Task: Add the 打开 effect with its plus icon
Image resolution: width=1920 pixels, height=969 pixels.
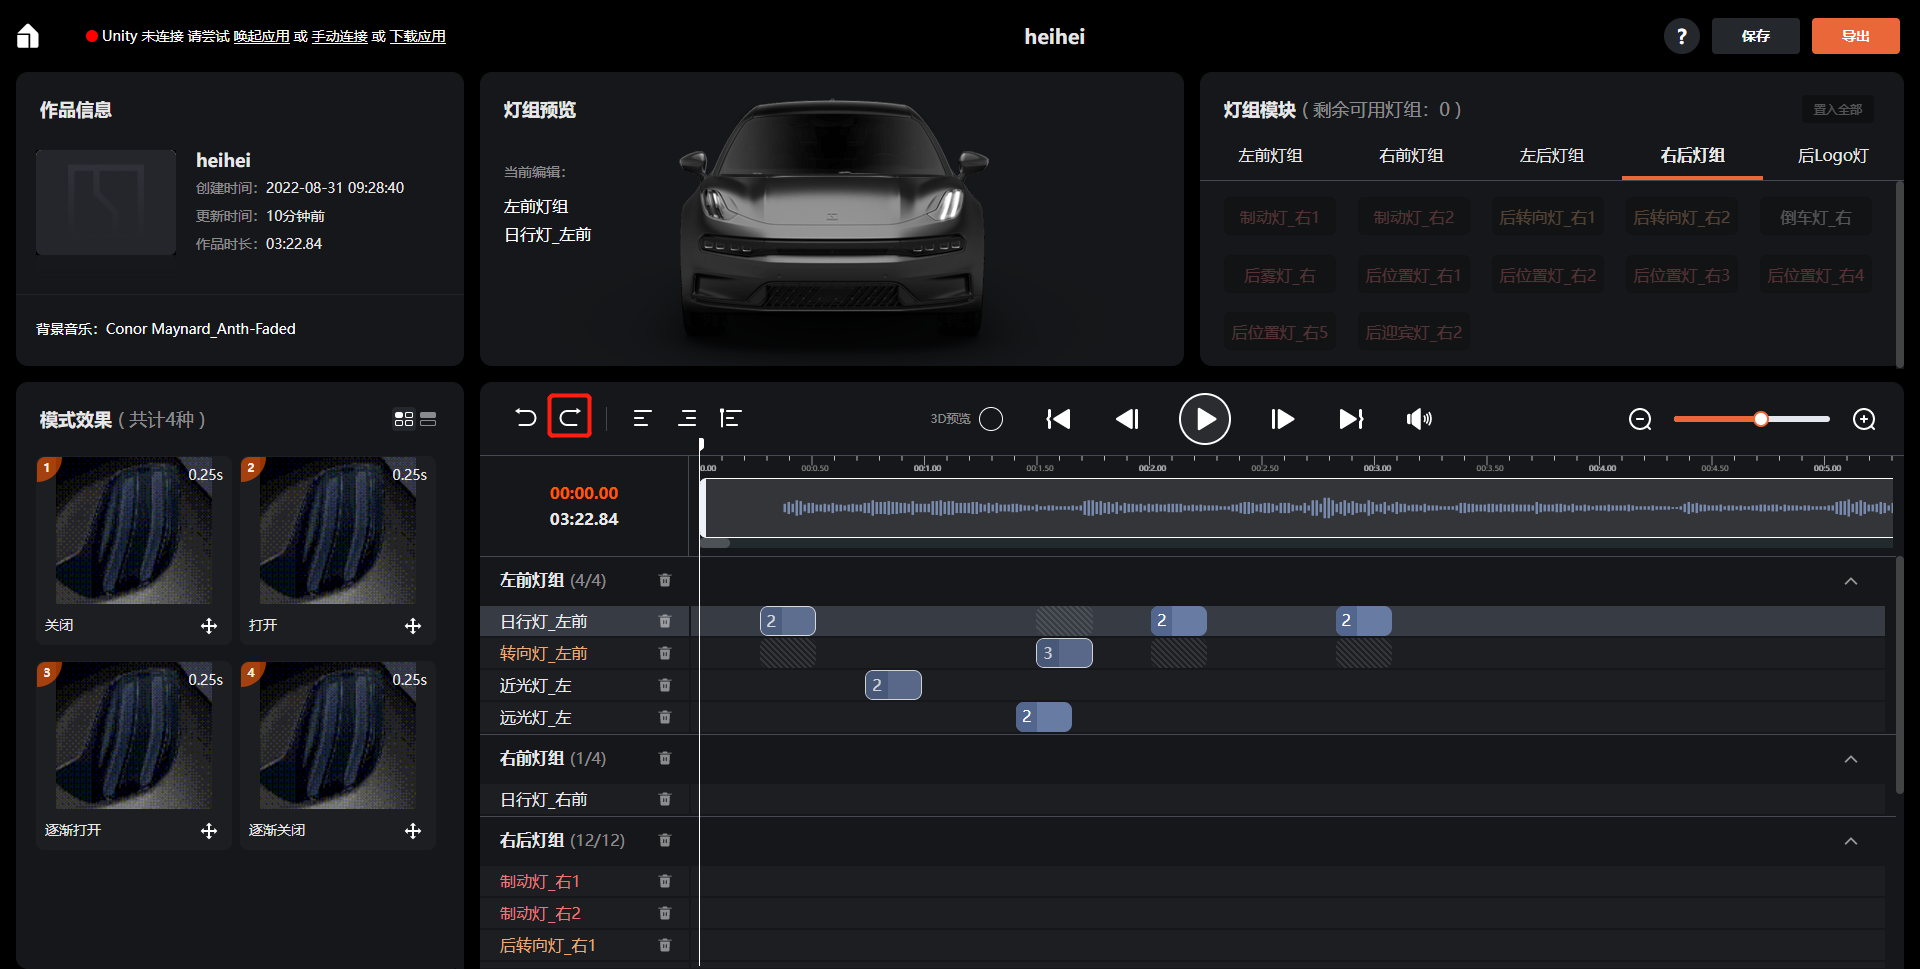Action: 413,626
